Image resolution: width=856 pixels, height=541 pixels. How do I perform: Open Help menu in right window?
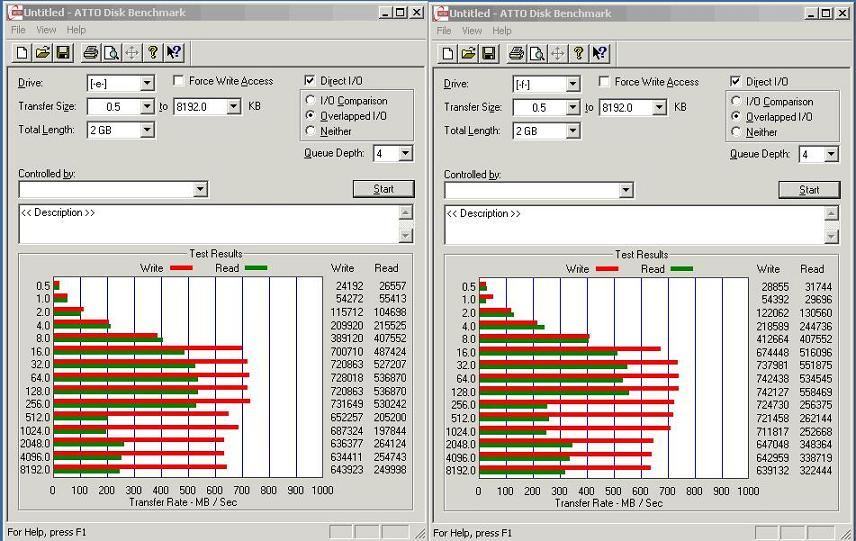(502, 31)
